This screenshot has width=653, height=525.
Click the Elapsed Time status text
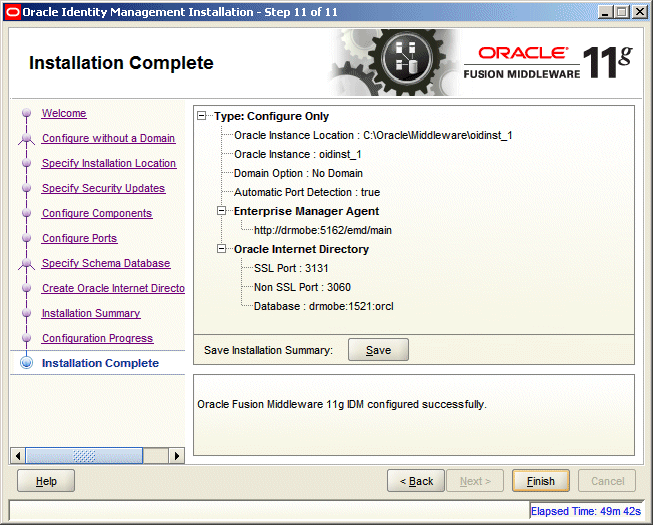click(586, 511)
